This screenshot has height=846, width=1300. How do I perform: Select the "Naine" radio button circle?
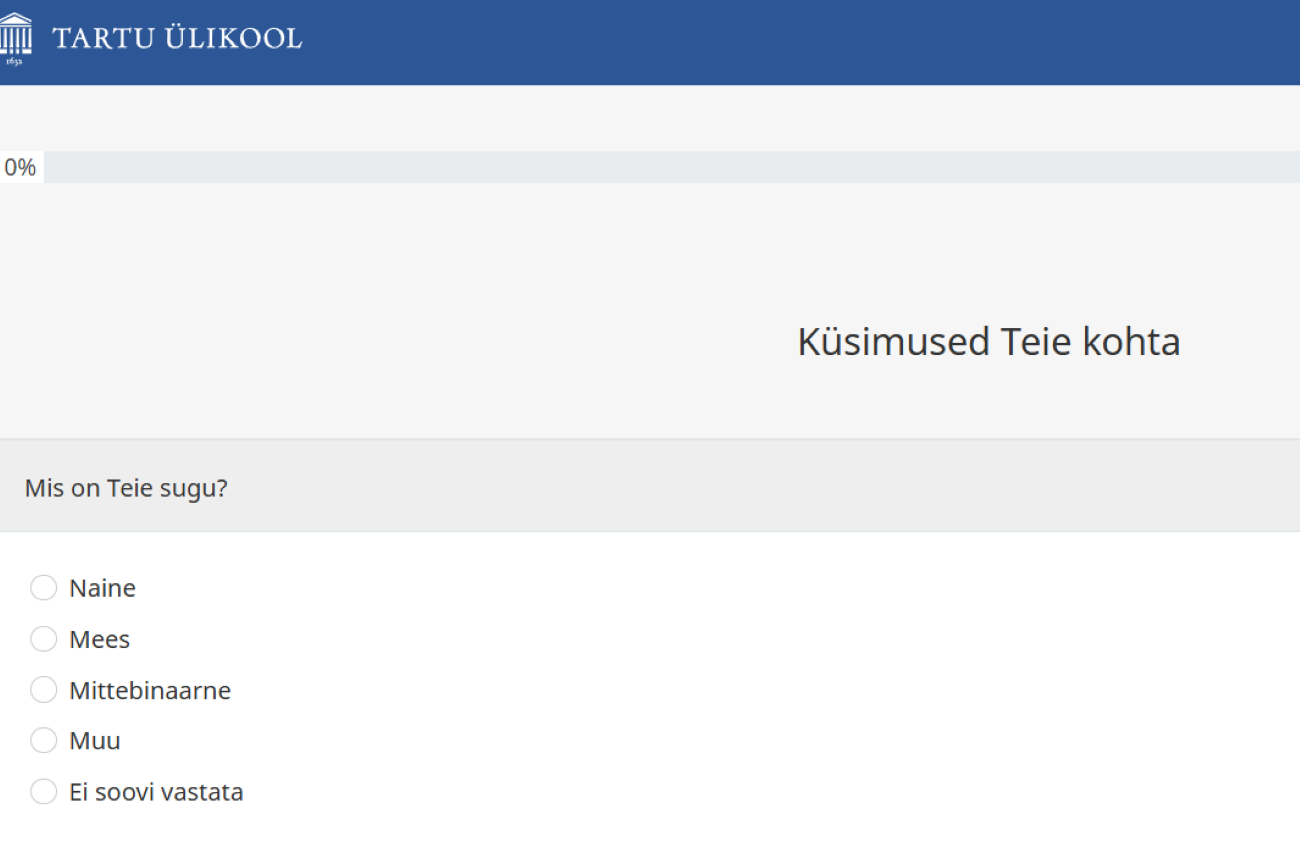tap(44, 588)
